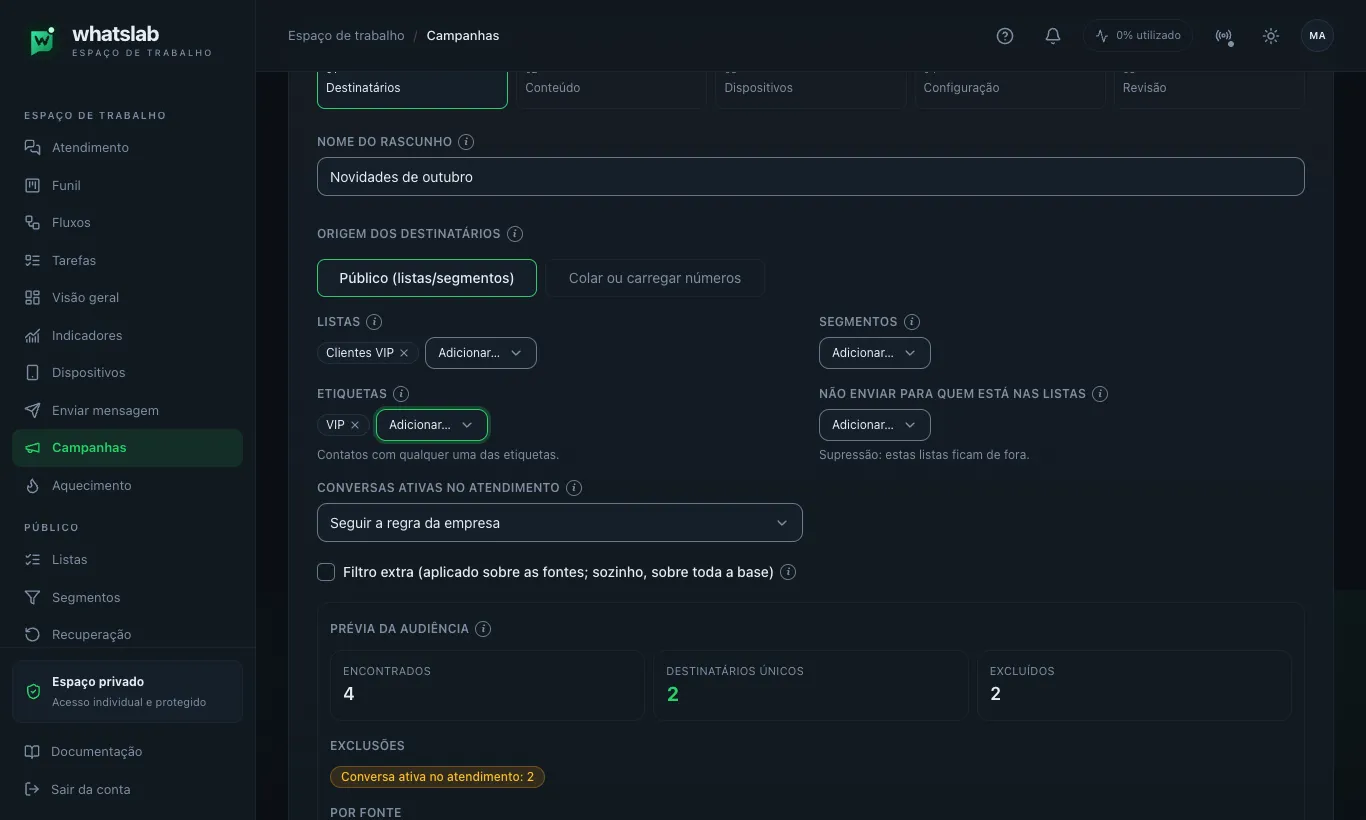Image resolution: width=1366 pixels, height=820 pixels.
Task: Open the suppression lists Adicionar dropdown
Action: click(x=875, y=425)
